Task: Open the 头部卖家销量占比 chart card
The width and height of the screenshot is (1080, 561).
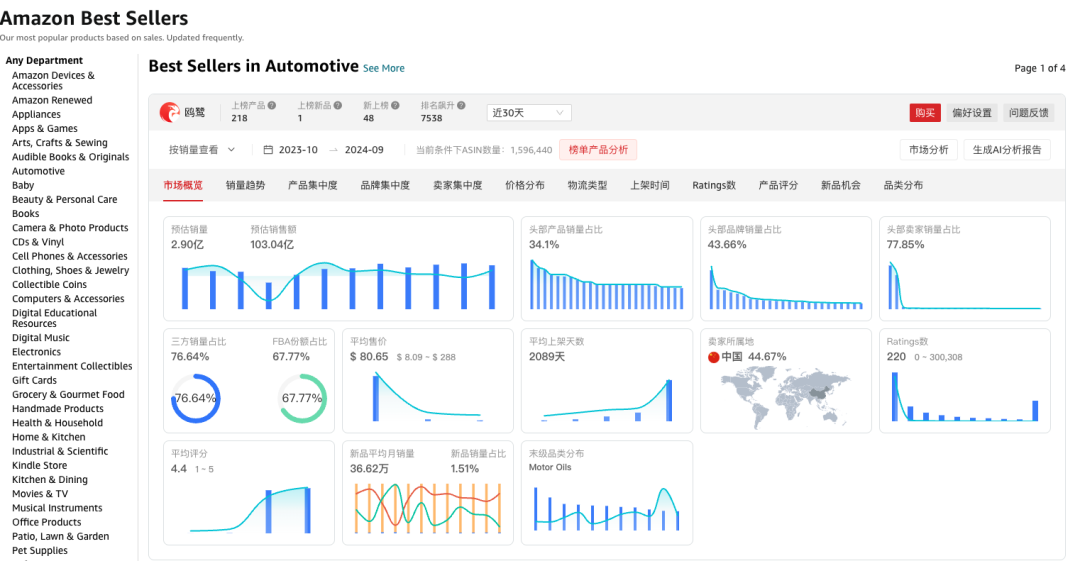Action: 965,269
